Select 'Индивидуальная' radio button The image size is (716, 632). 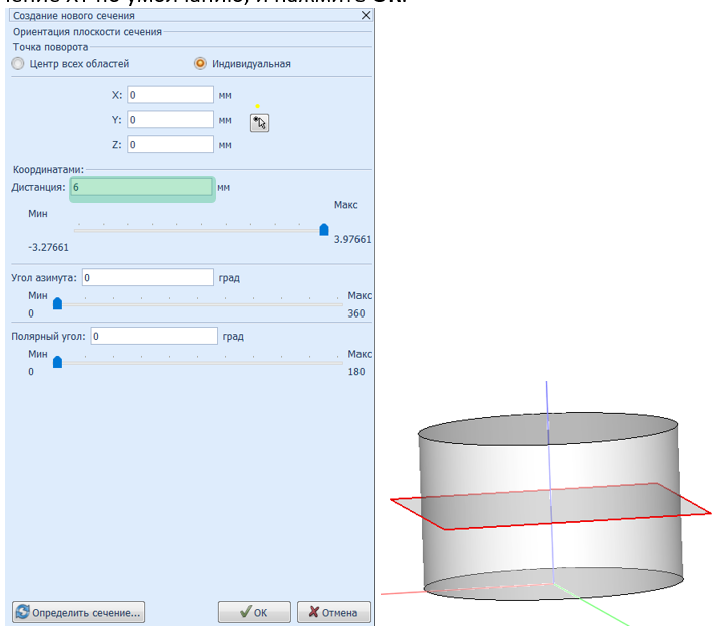[x=200, y=64]
